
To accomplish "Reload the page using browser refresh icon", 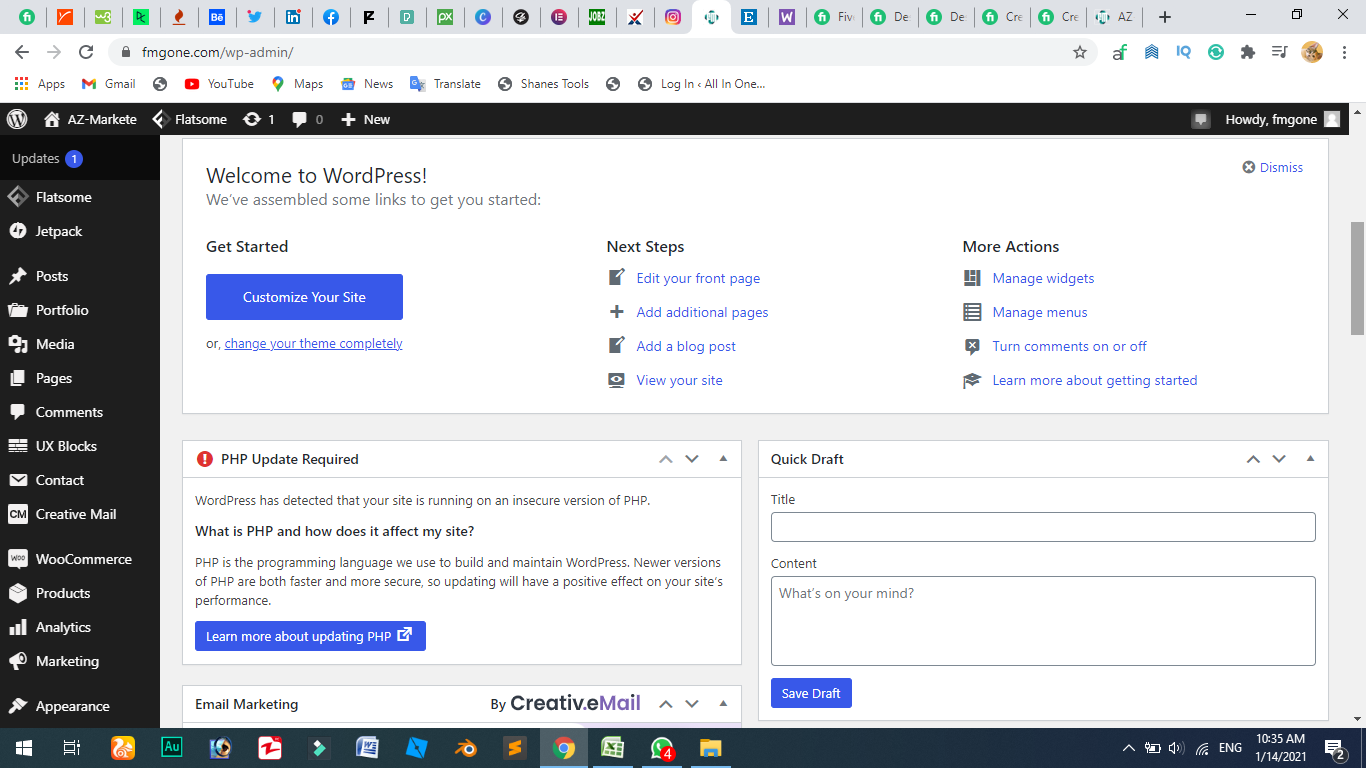I will 86,52.
